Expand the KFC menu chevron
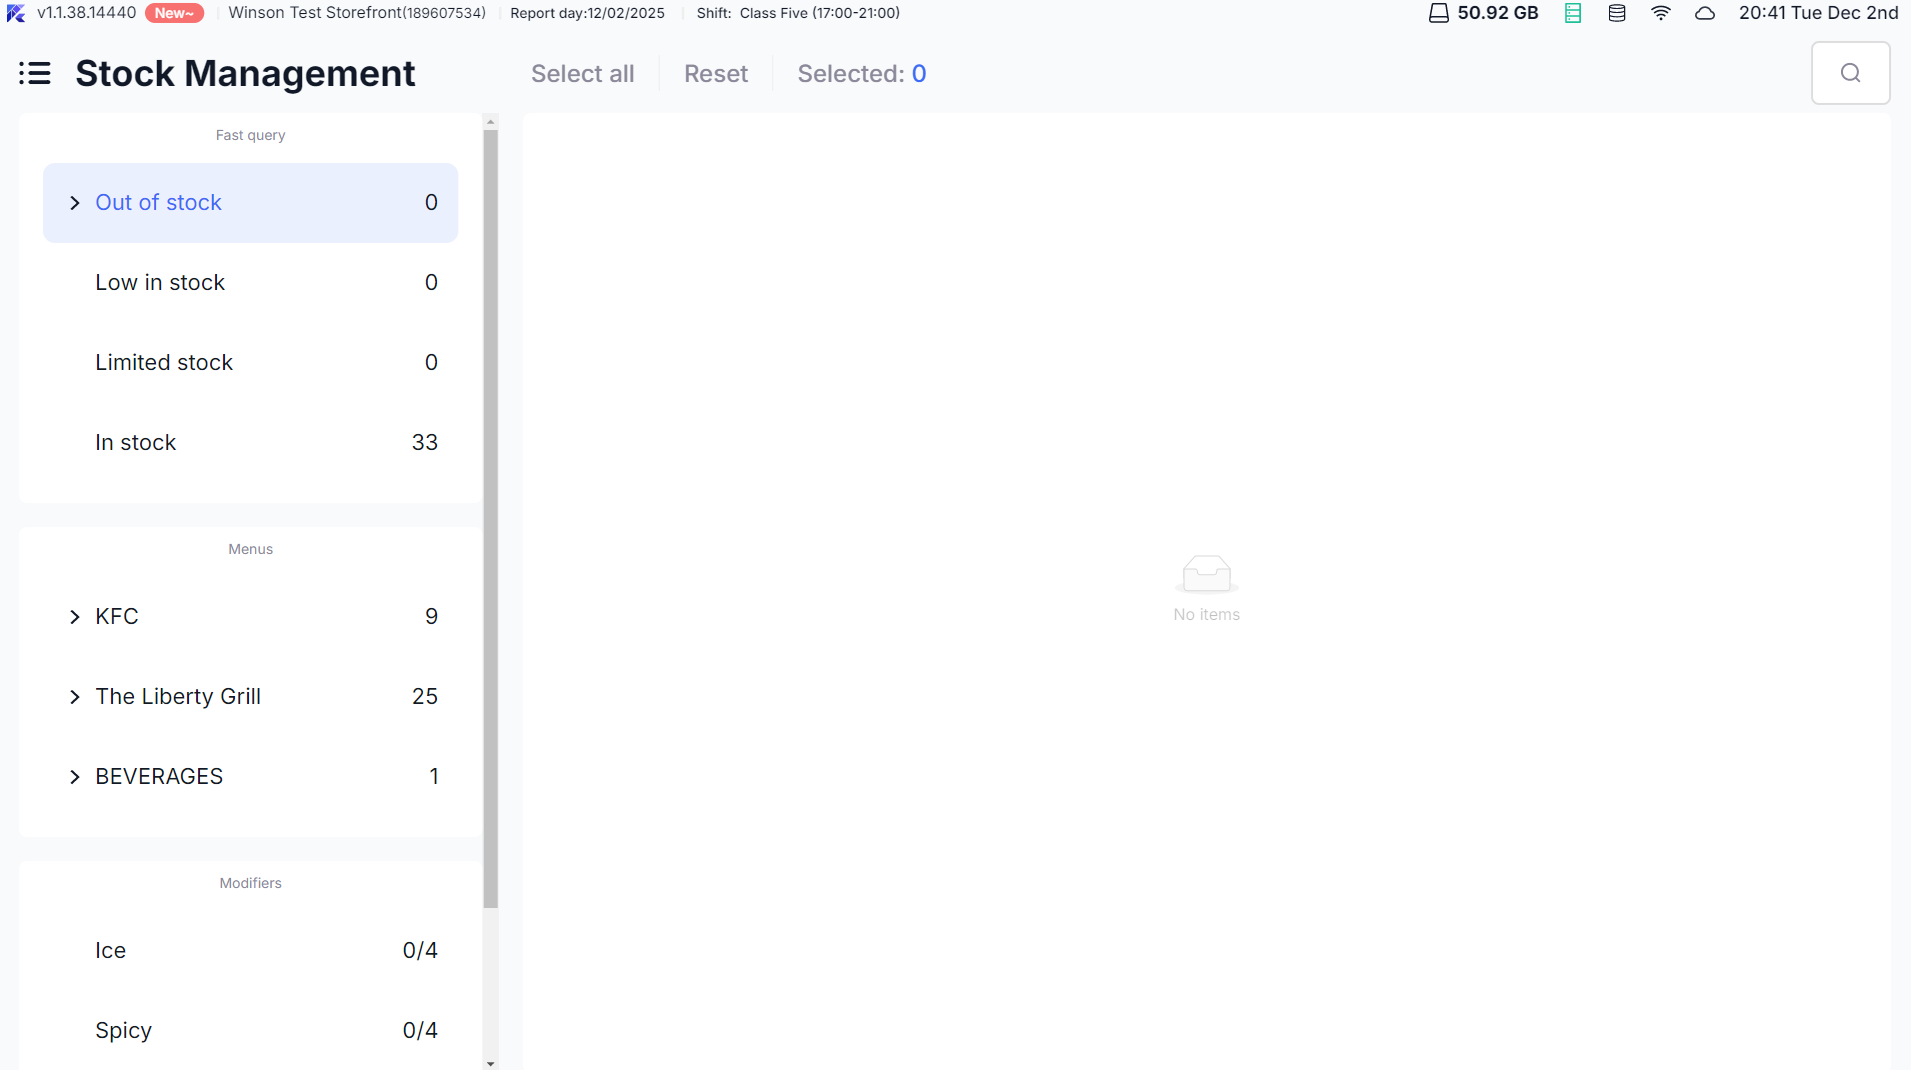The height and width of the screenshot is (1070, 1911). (75, 617)
